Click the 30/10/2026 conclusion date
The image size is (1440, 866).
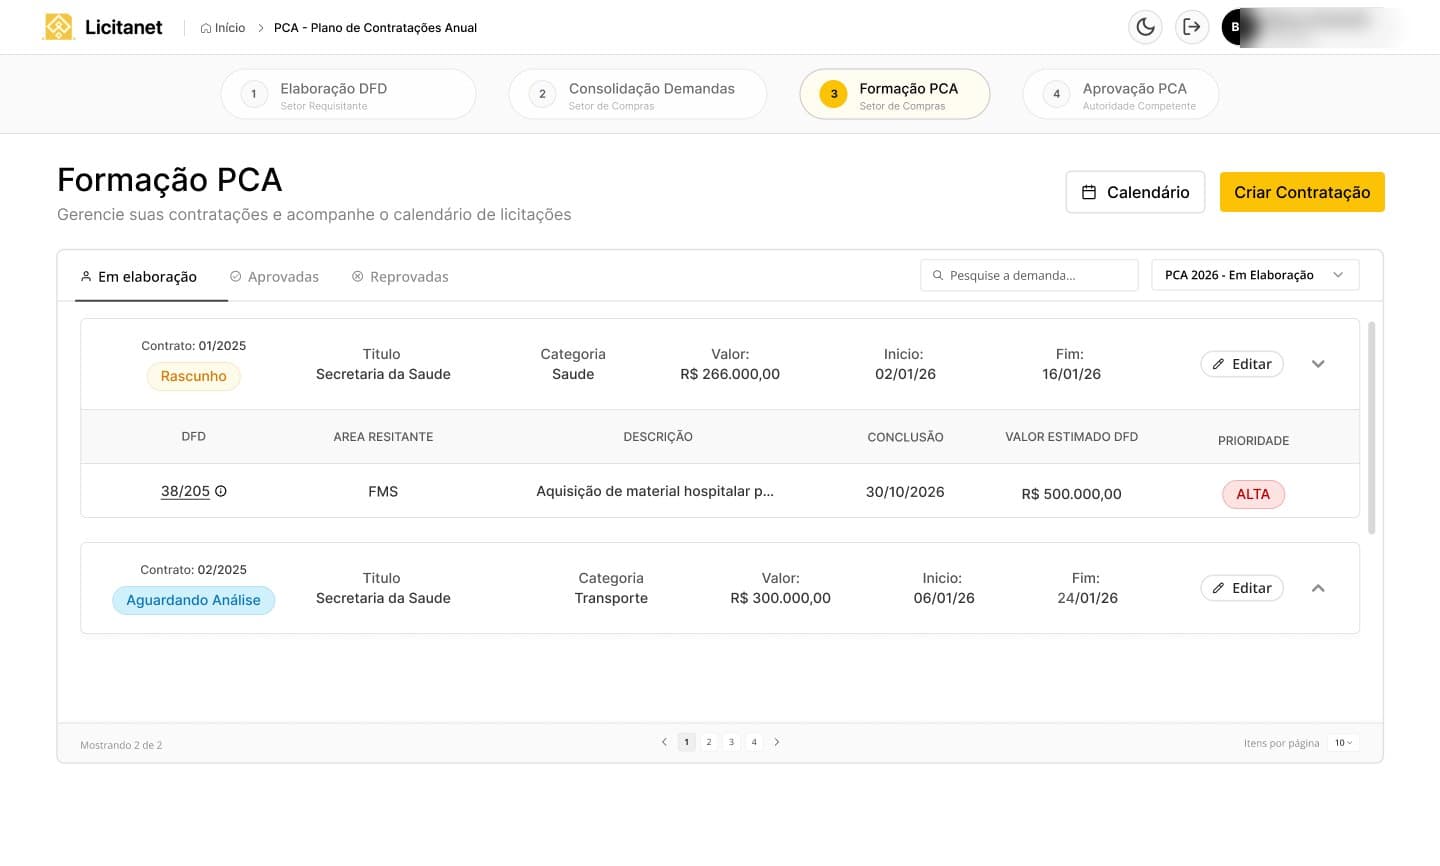point(905,492)
